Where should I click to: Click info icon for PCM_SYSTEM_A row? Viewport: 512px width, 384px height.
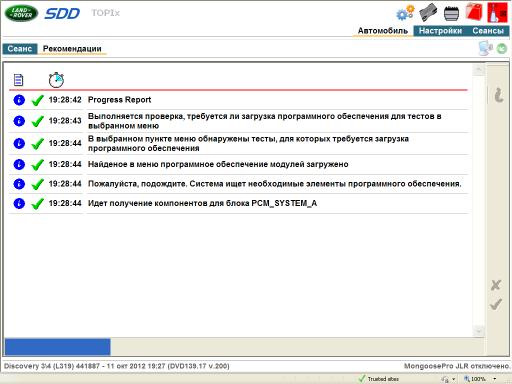pyautogui.click(x=19, y=203)
